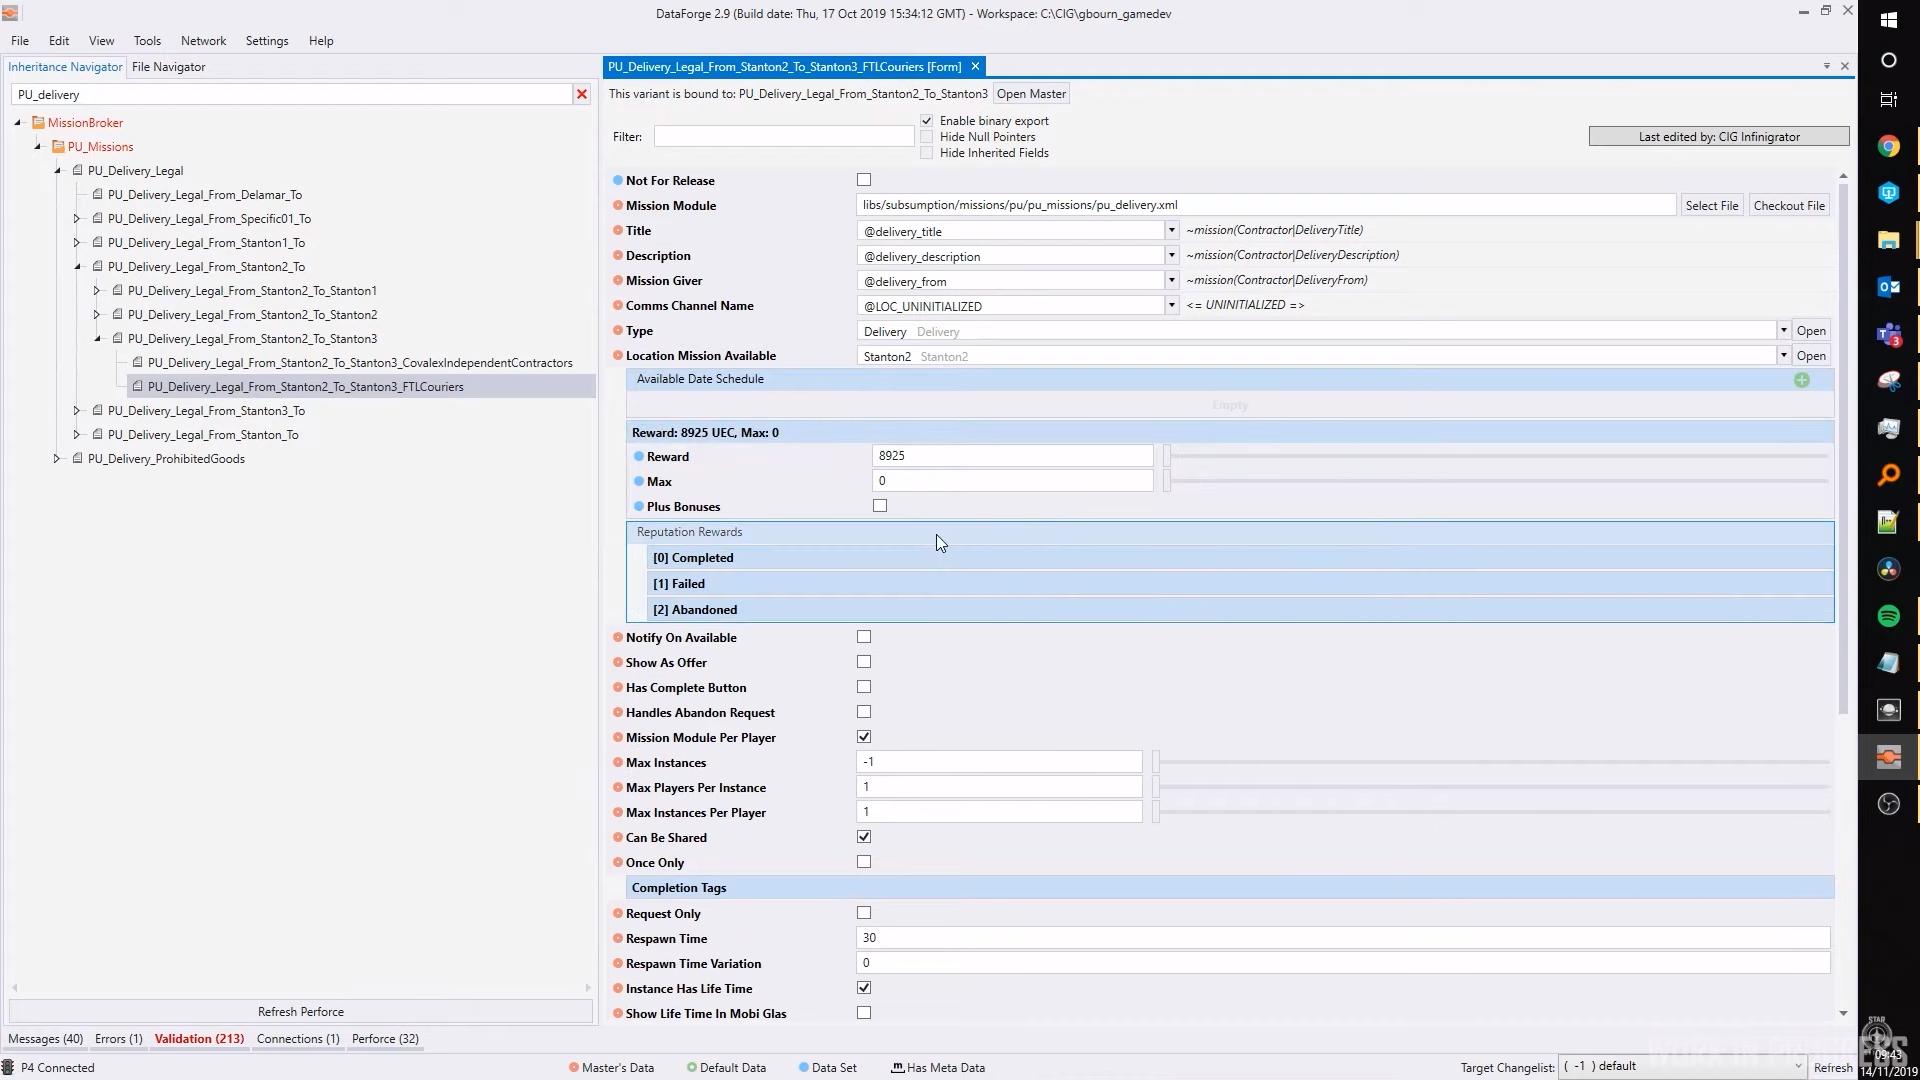
Task: Uncheck the Can Be Shared checkbox
Action: coord(864,837)
